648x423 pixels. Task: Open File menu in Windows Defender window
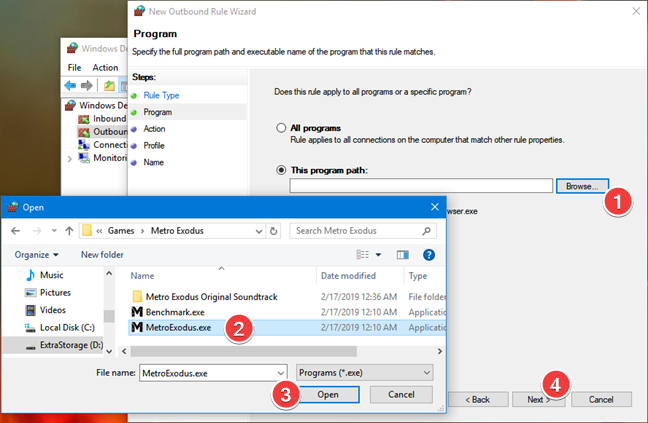click(x=74, y=67)
